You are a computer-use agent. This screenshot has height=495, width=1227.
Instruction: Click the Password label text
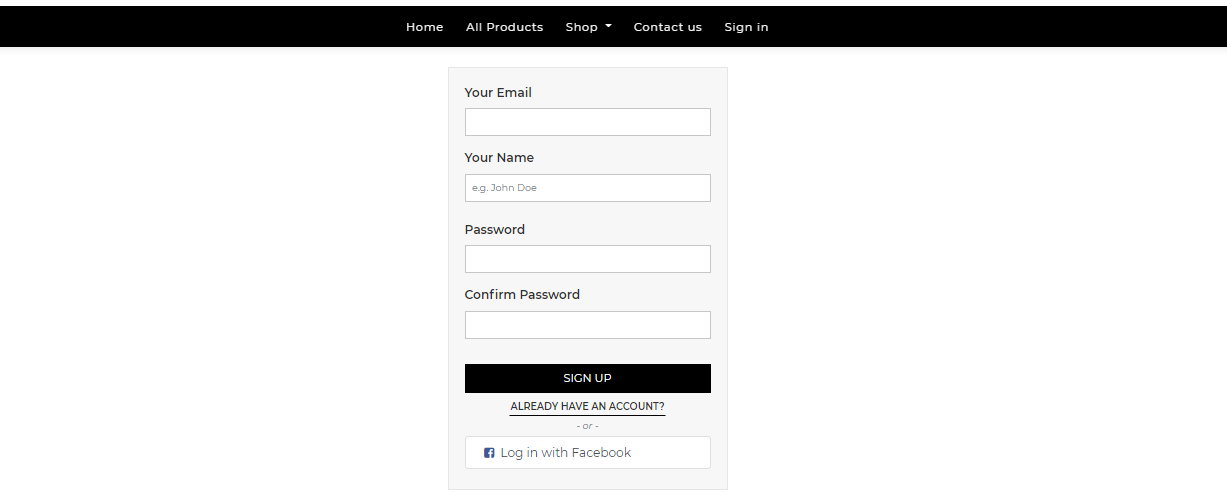click(x=494, y=230)
